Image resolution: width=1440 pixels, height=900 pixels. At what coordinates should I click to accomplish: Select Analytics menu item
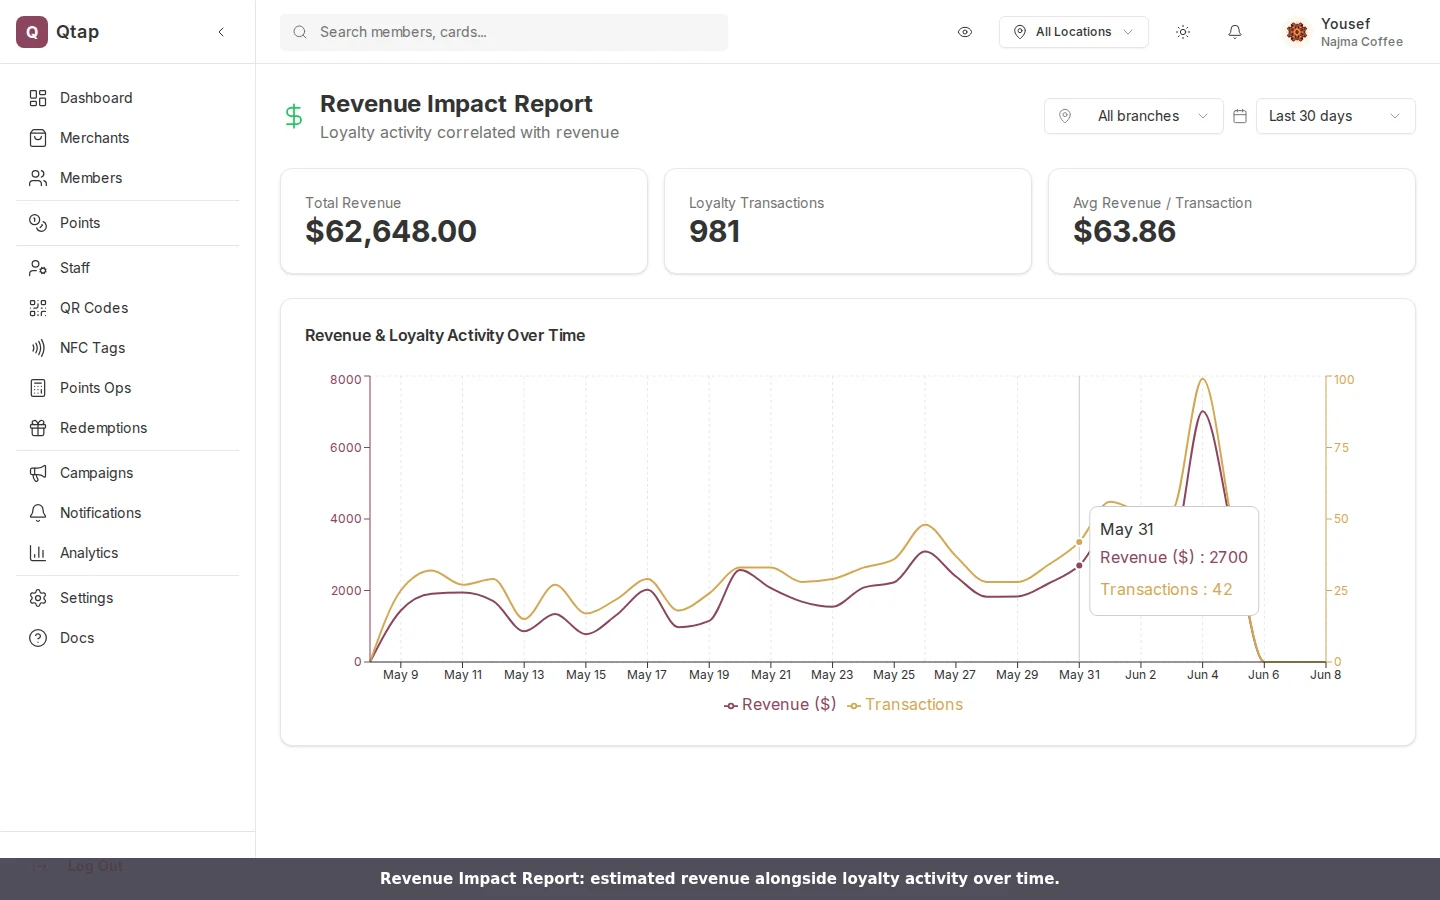128,553
